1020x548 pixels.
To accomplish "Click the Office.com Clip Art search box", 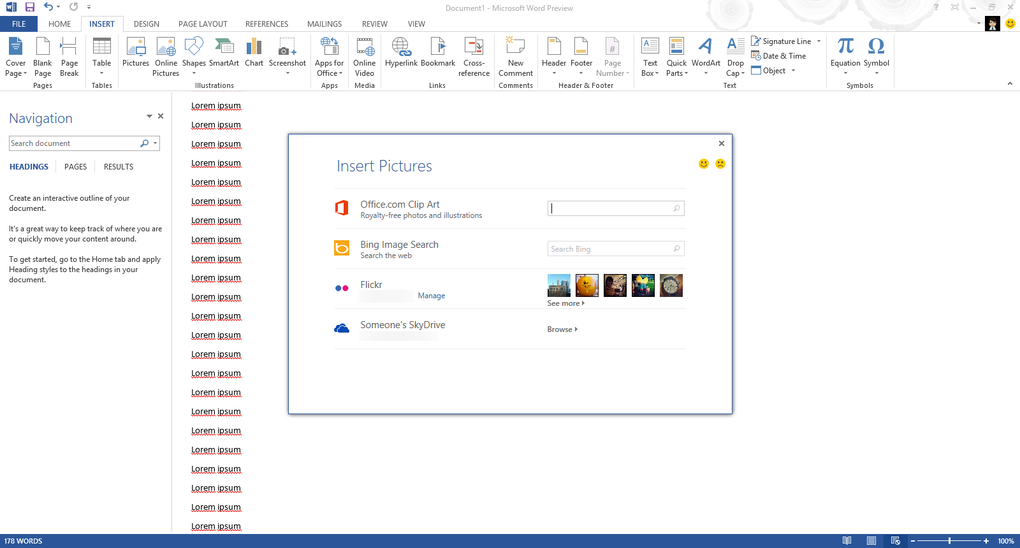I will tap(615, 208).
